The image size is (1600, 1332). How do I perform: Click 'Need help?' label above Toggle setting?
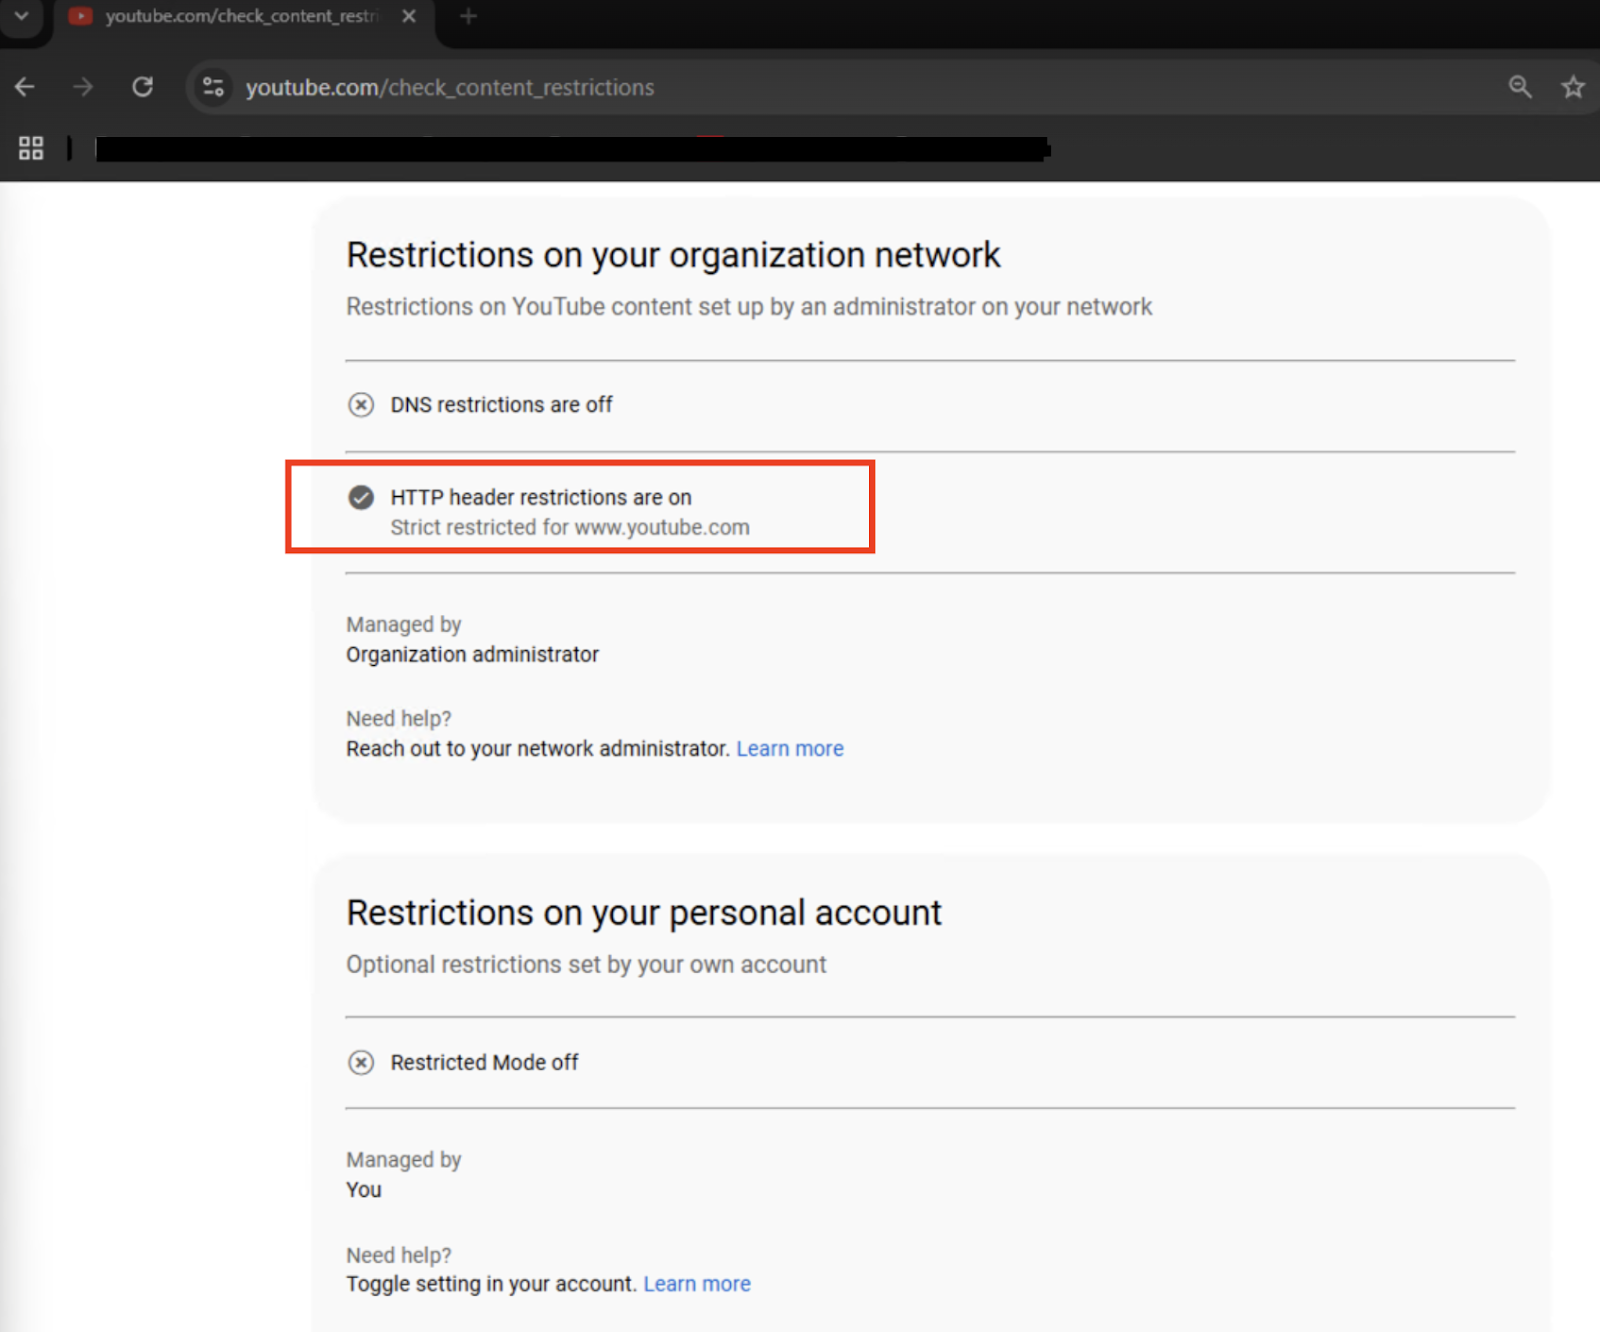coord(399,1255)
